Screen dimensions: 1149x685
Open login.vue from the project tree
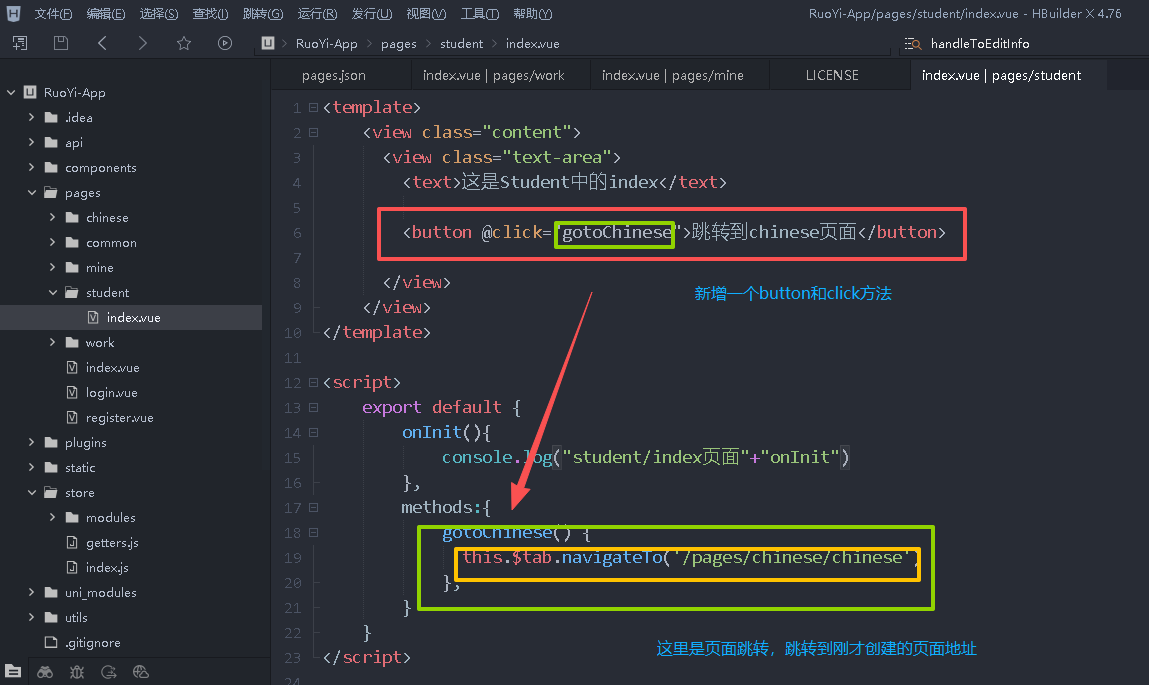[111, 393]
